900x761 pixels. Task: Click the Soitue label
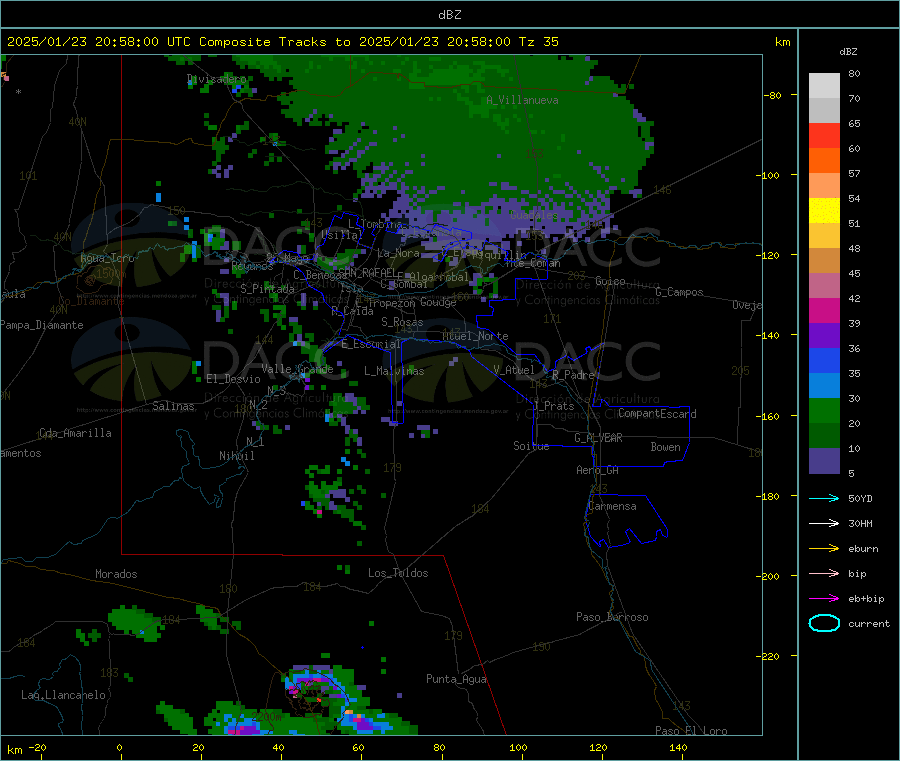(531, 446)
